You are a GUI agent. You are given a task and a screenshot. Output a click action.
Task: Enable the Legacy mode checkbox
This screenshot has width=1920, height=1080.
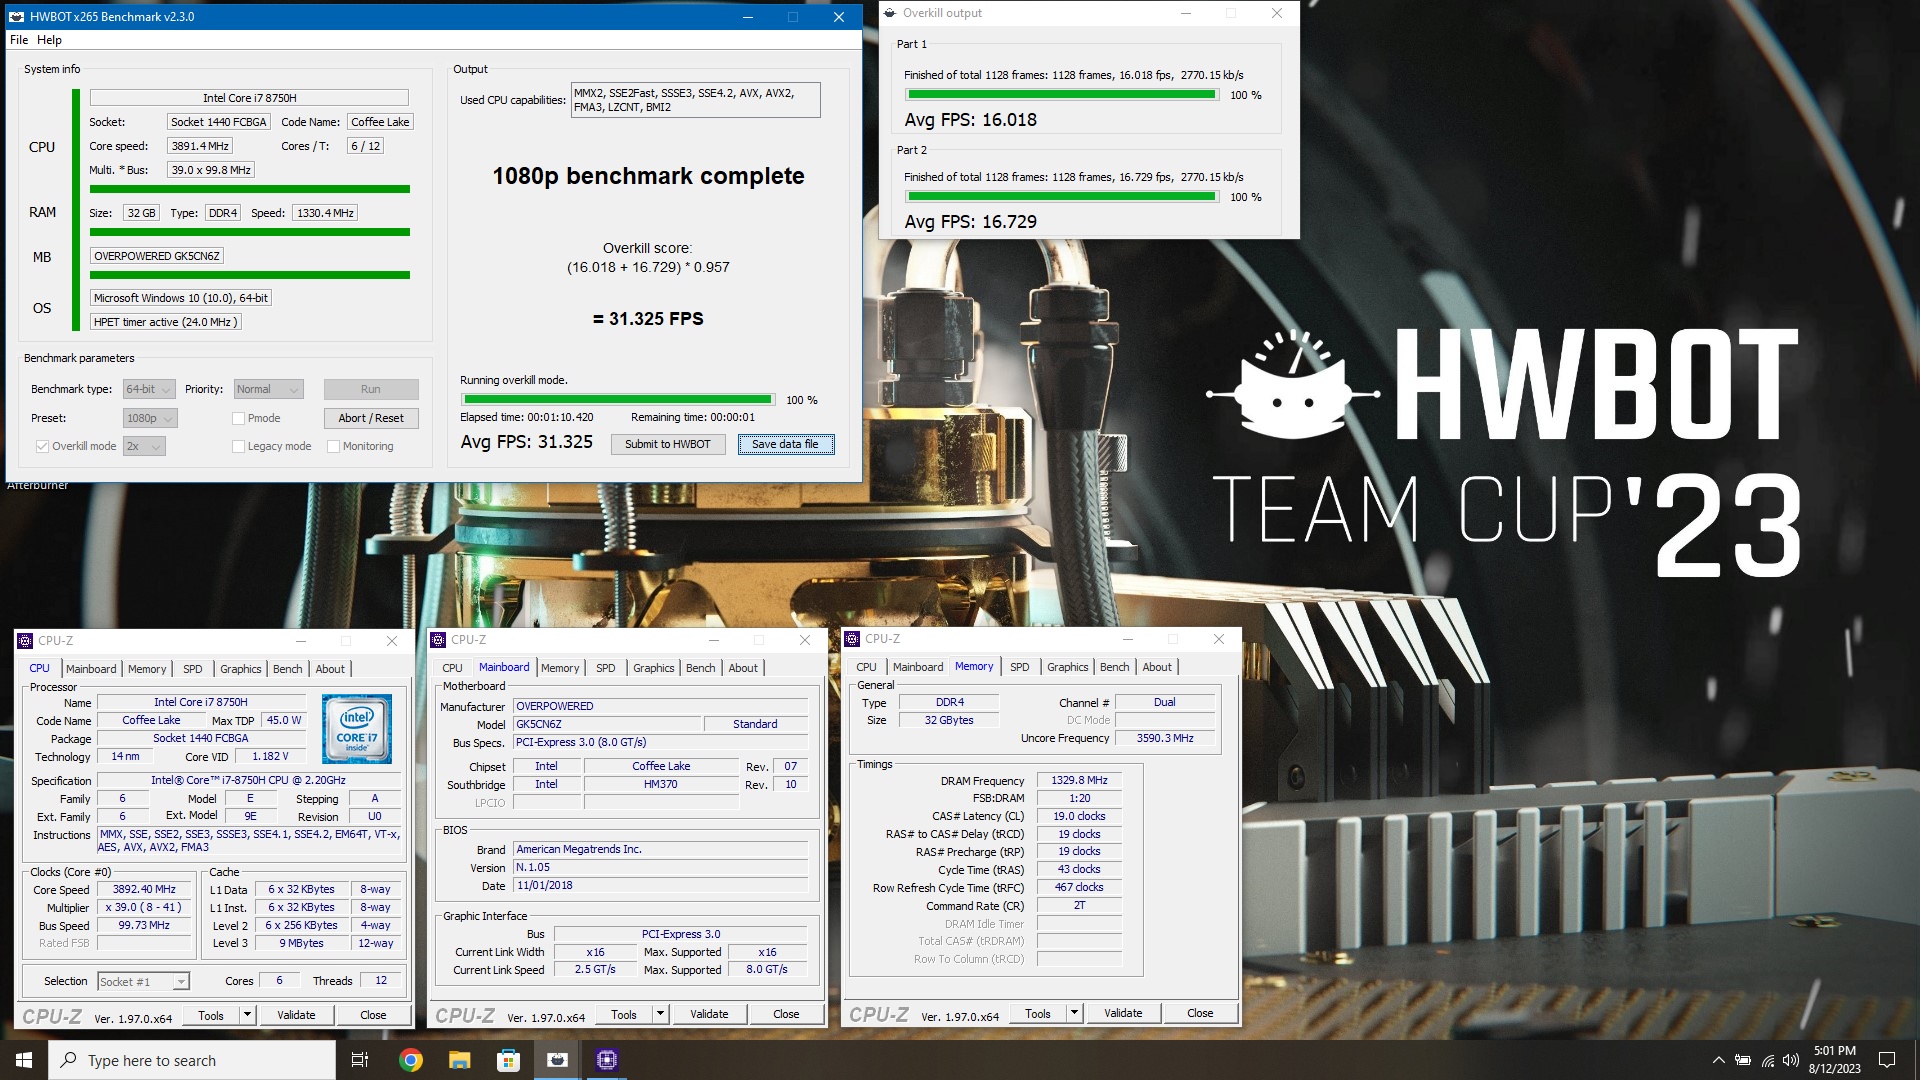tap(238, 446)
